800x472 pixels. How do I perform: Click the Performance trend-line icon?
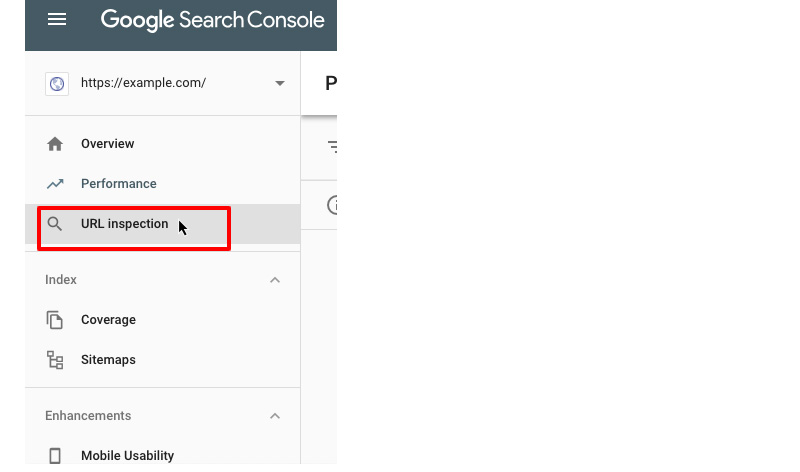pos(55,184)
